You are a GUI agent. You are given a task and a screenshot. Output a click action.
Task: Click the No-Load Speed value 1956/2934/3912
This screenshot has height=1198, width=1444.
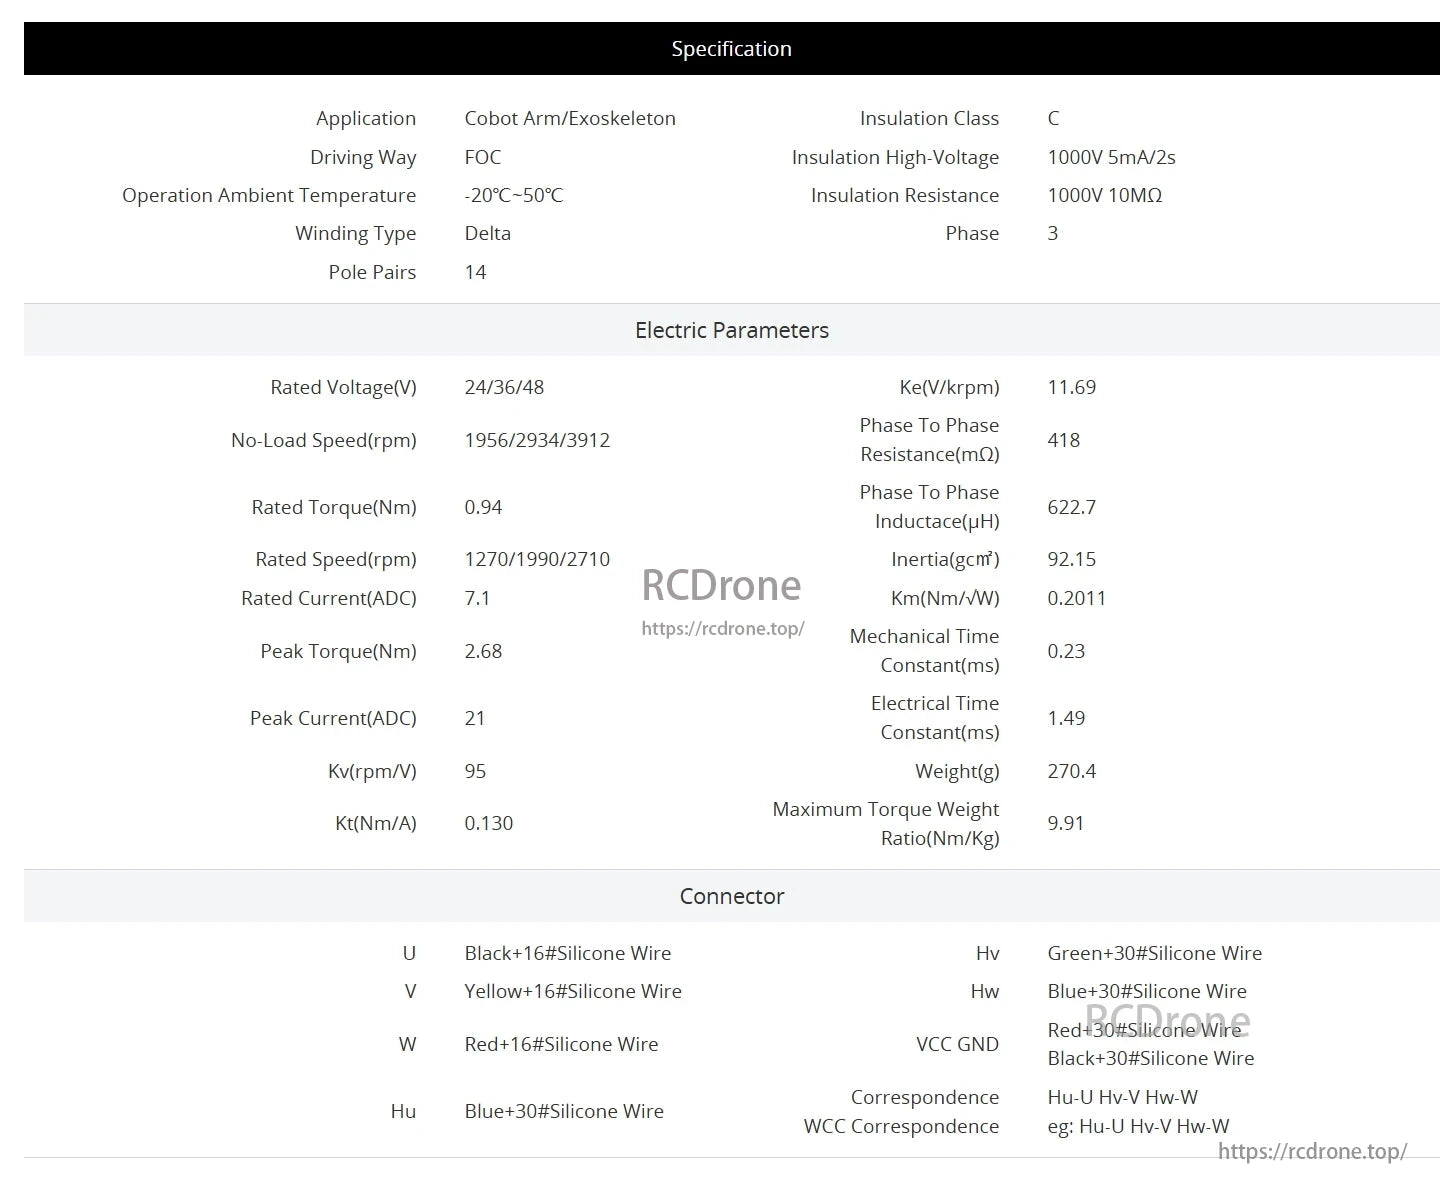(537, 440)
